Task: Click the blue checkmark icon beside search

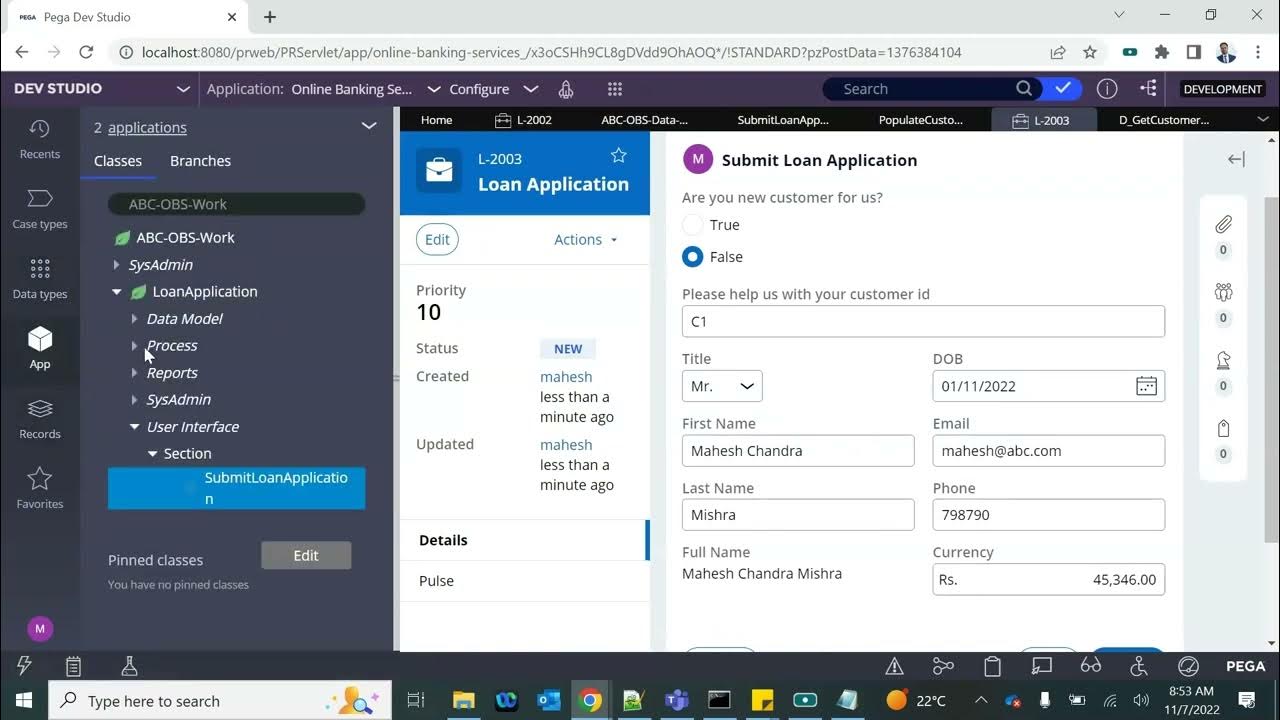Action: 1062,89
